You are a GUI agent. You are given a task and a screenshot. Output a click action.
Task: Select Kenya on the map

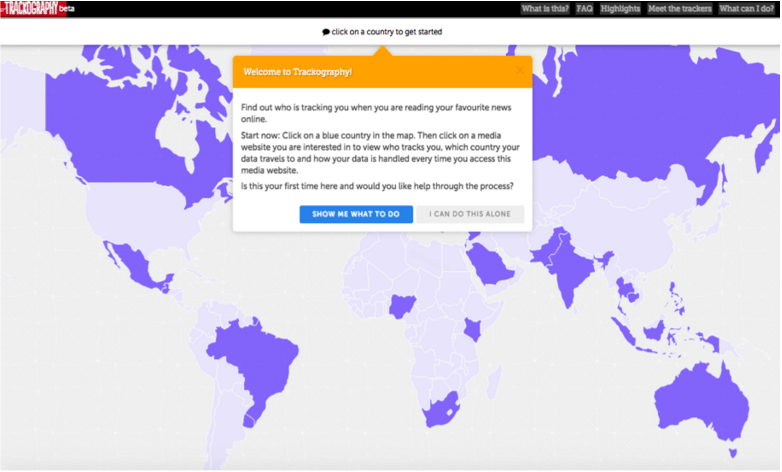[x=472, y=329]
